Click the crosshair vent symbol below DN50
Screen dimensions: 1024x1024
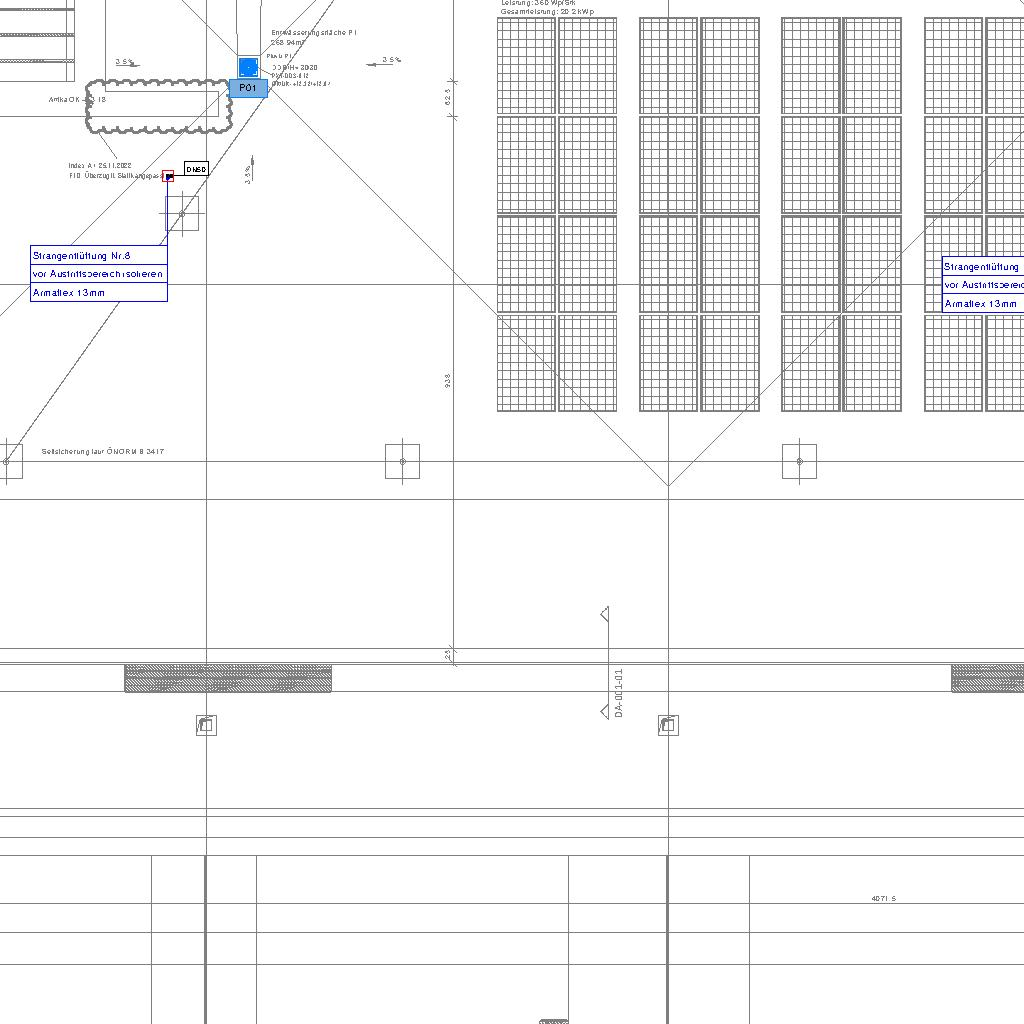click(x=182, y=213)
